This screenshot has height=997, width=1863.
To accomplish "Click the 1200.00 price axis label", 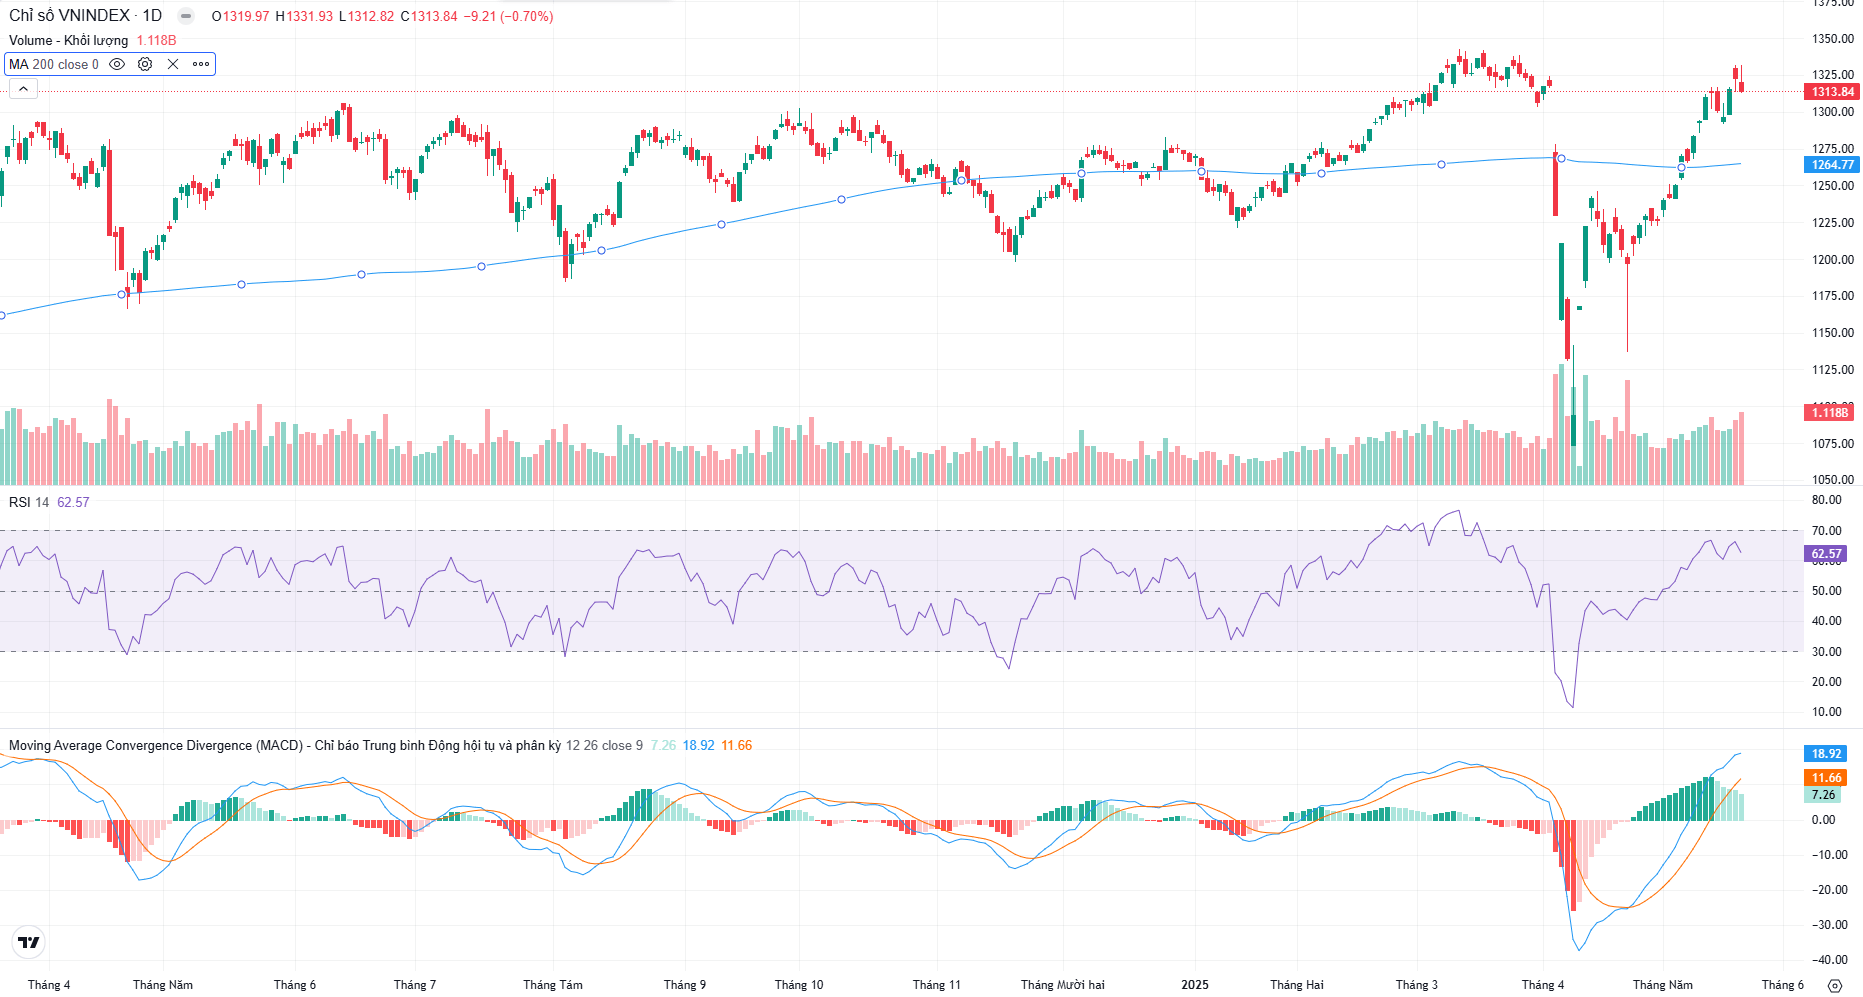I will (1832, 259).
